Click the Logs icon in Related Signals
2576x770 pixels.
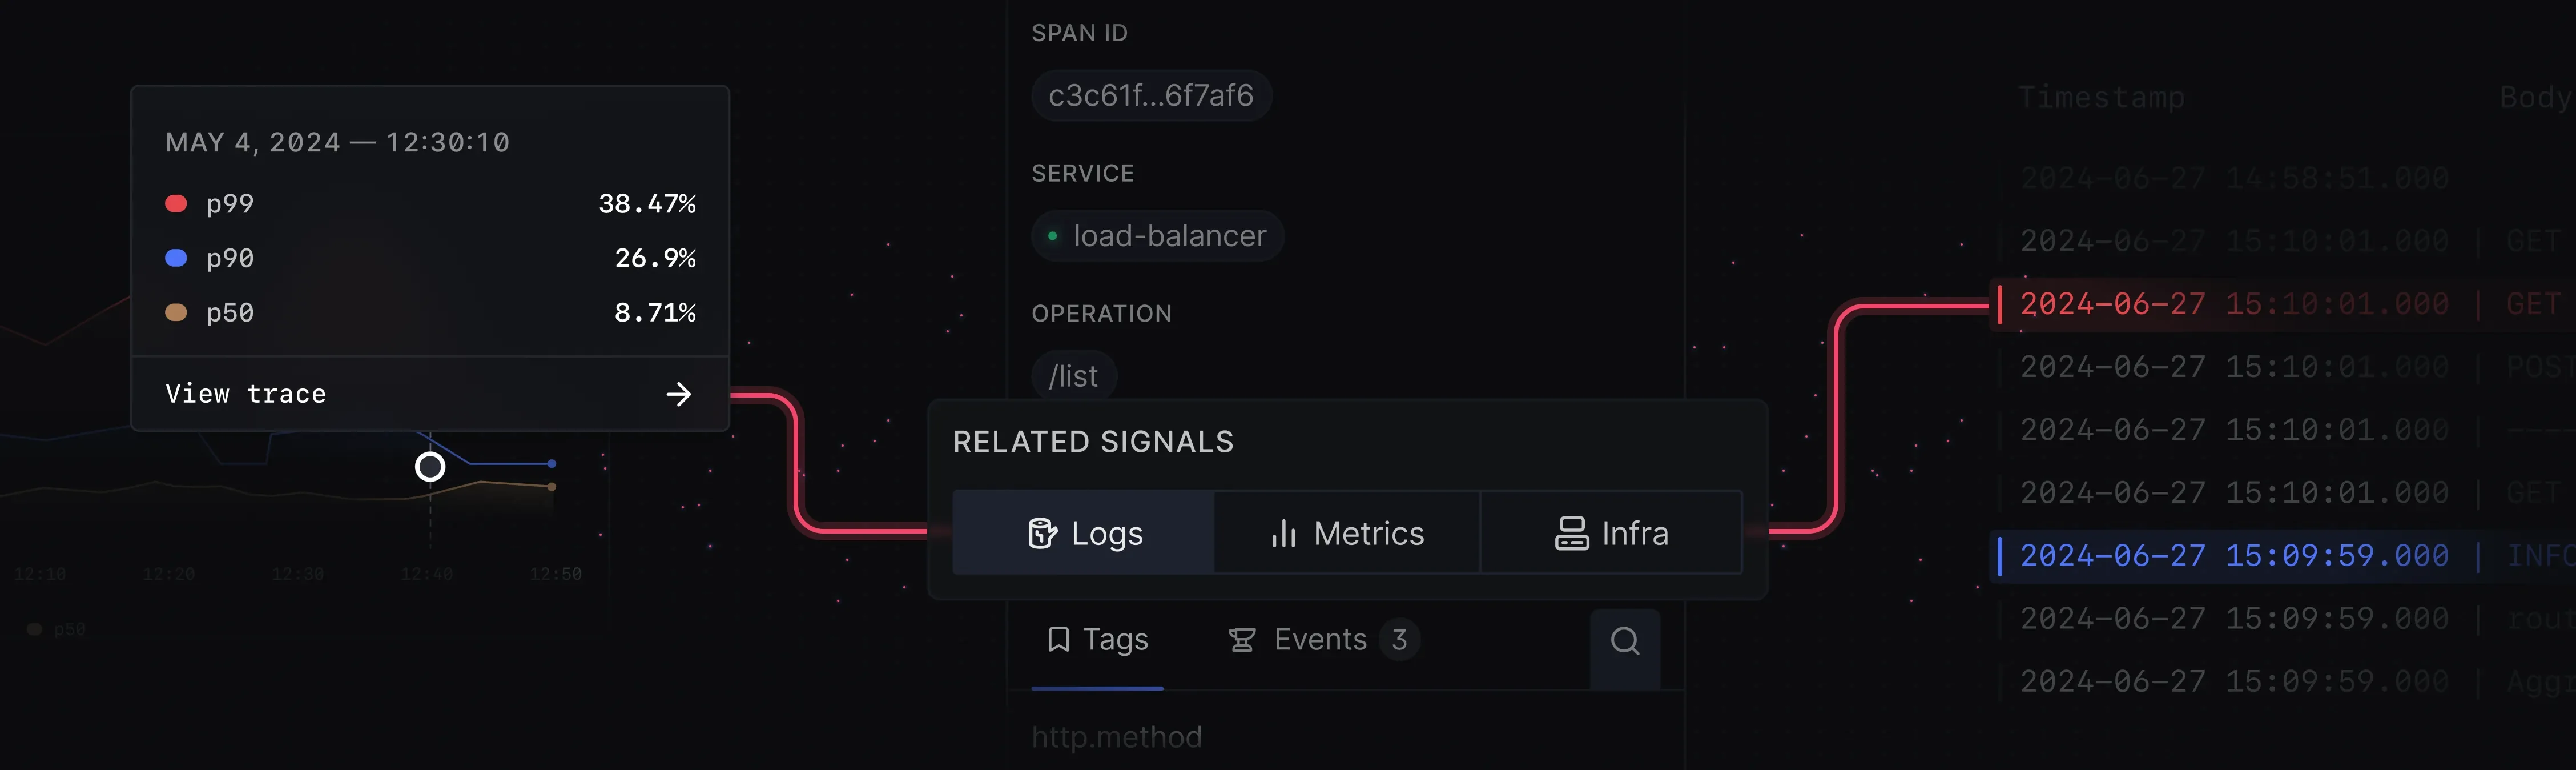pyautogui.click(x=1042, y=534)
